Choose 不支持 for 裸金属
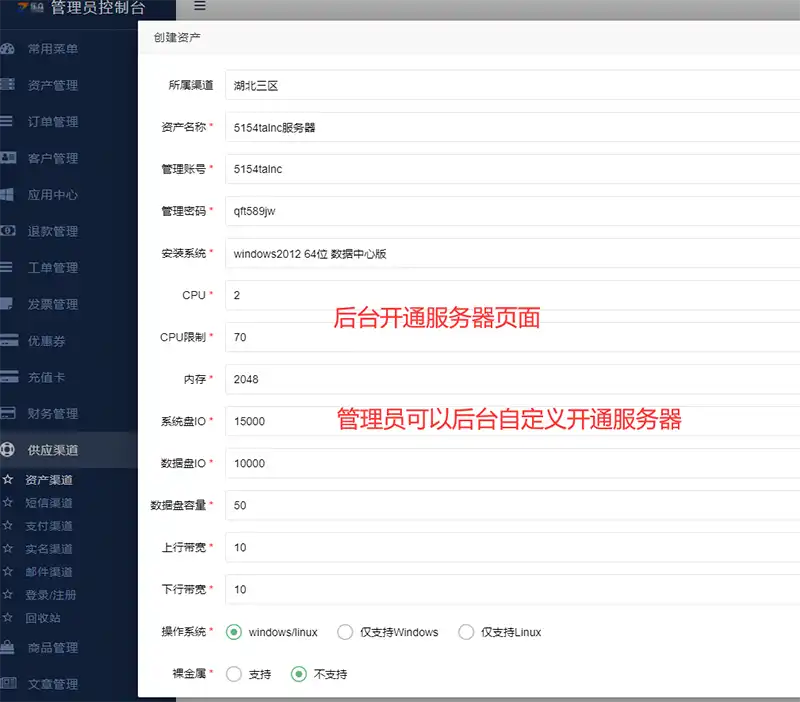Image resolution: width=800 pixels, height=702 pixels. coord(299,674)
